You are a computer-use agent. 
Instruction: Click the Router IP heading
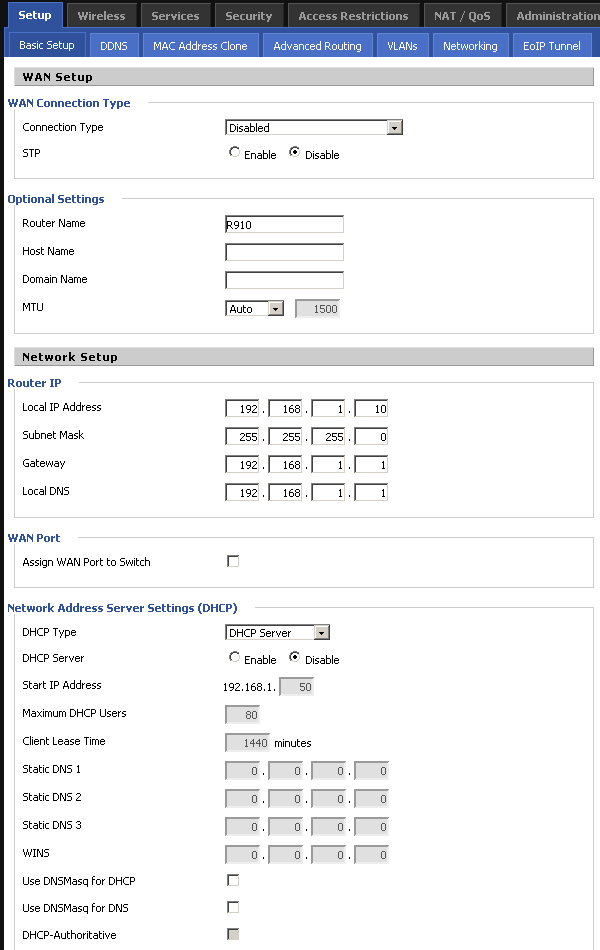coord(35,383)
